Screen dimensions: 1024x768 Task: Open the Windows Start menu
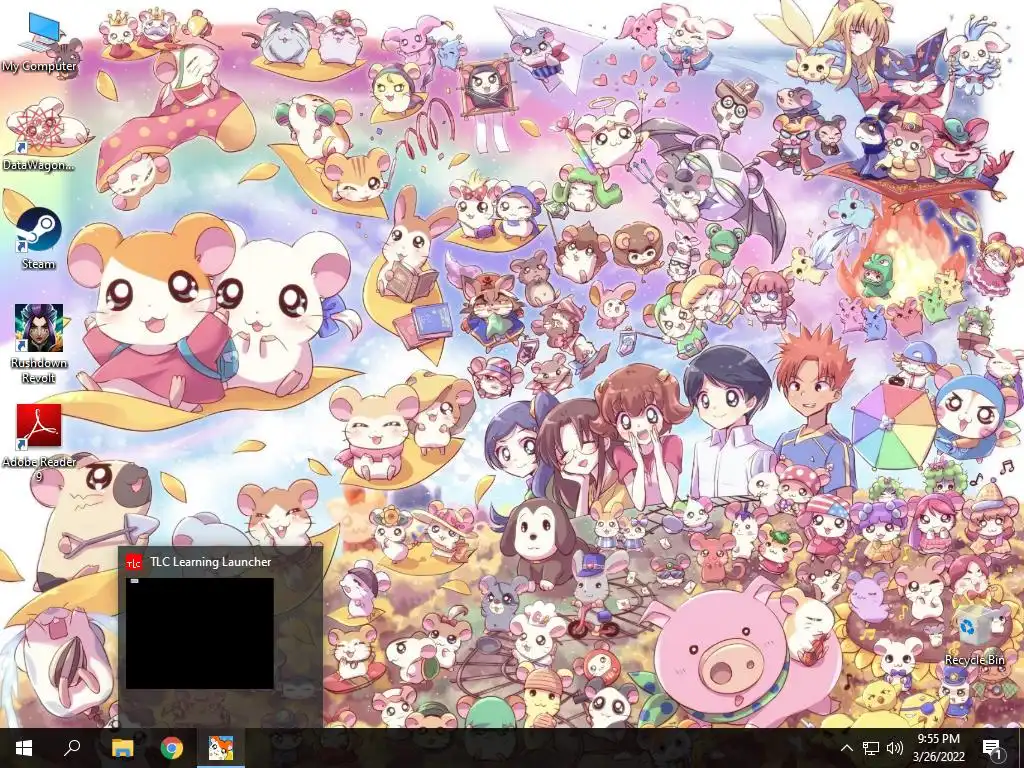coord(24,748)
